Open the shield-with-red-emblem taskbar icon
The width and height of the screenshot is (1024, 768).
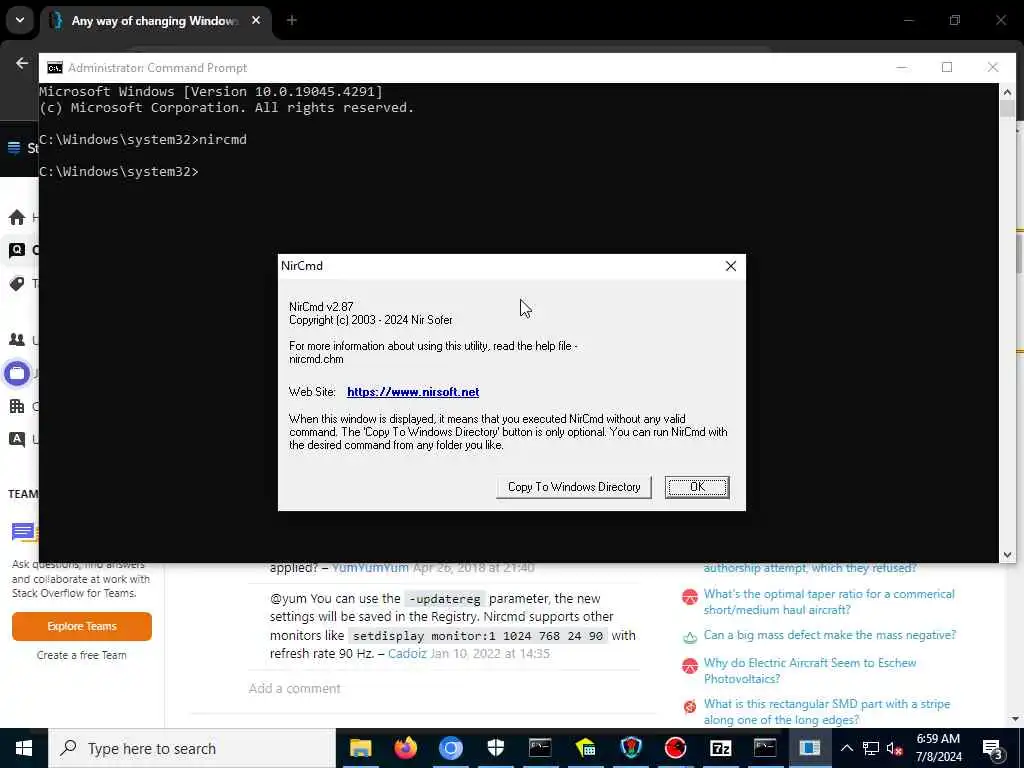click(631, 748)
